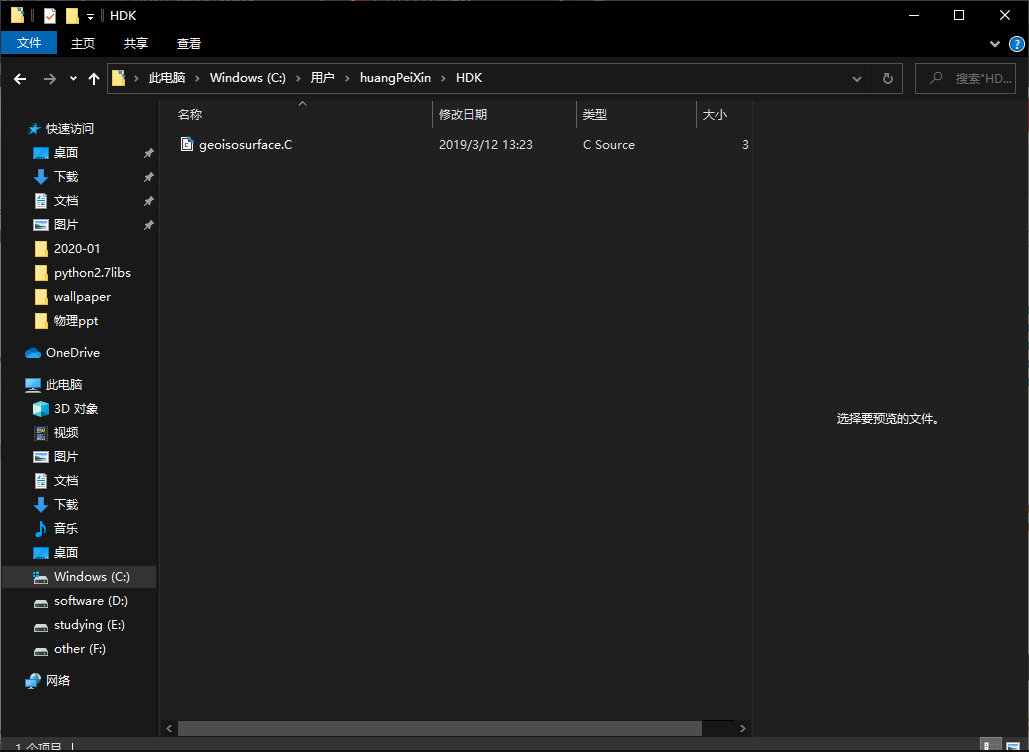
Task: Click the Back navigation arrow
Action: (20, 79)
